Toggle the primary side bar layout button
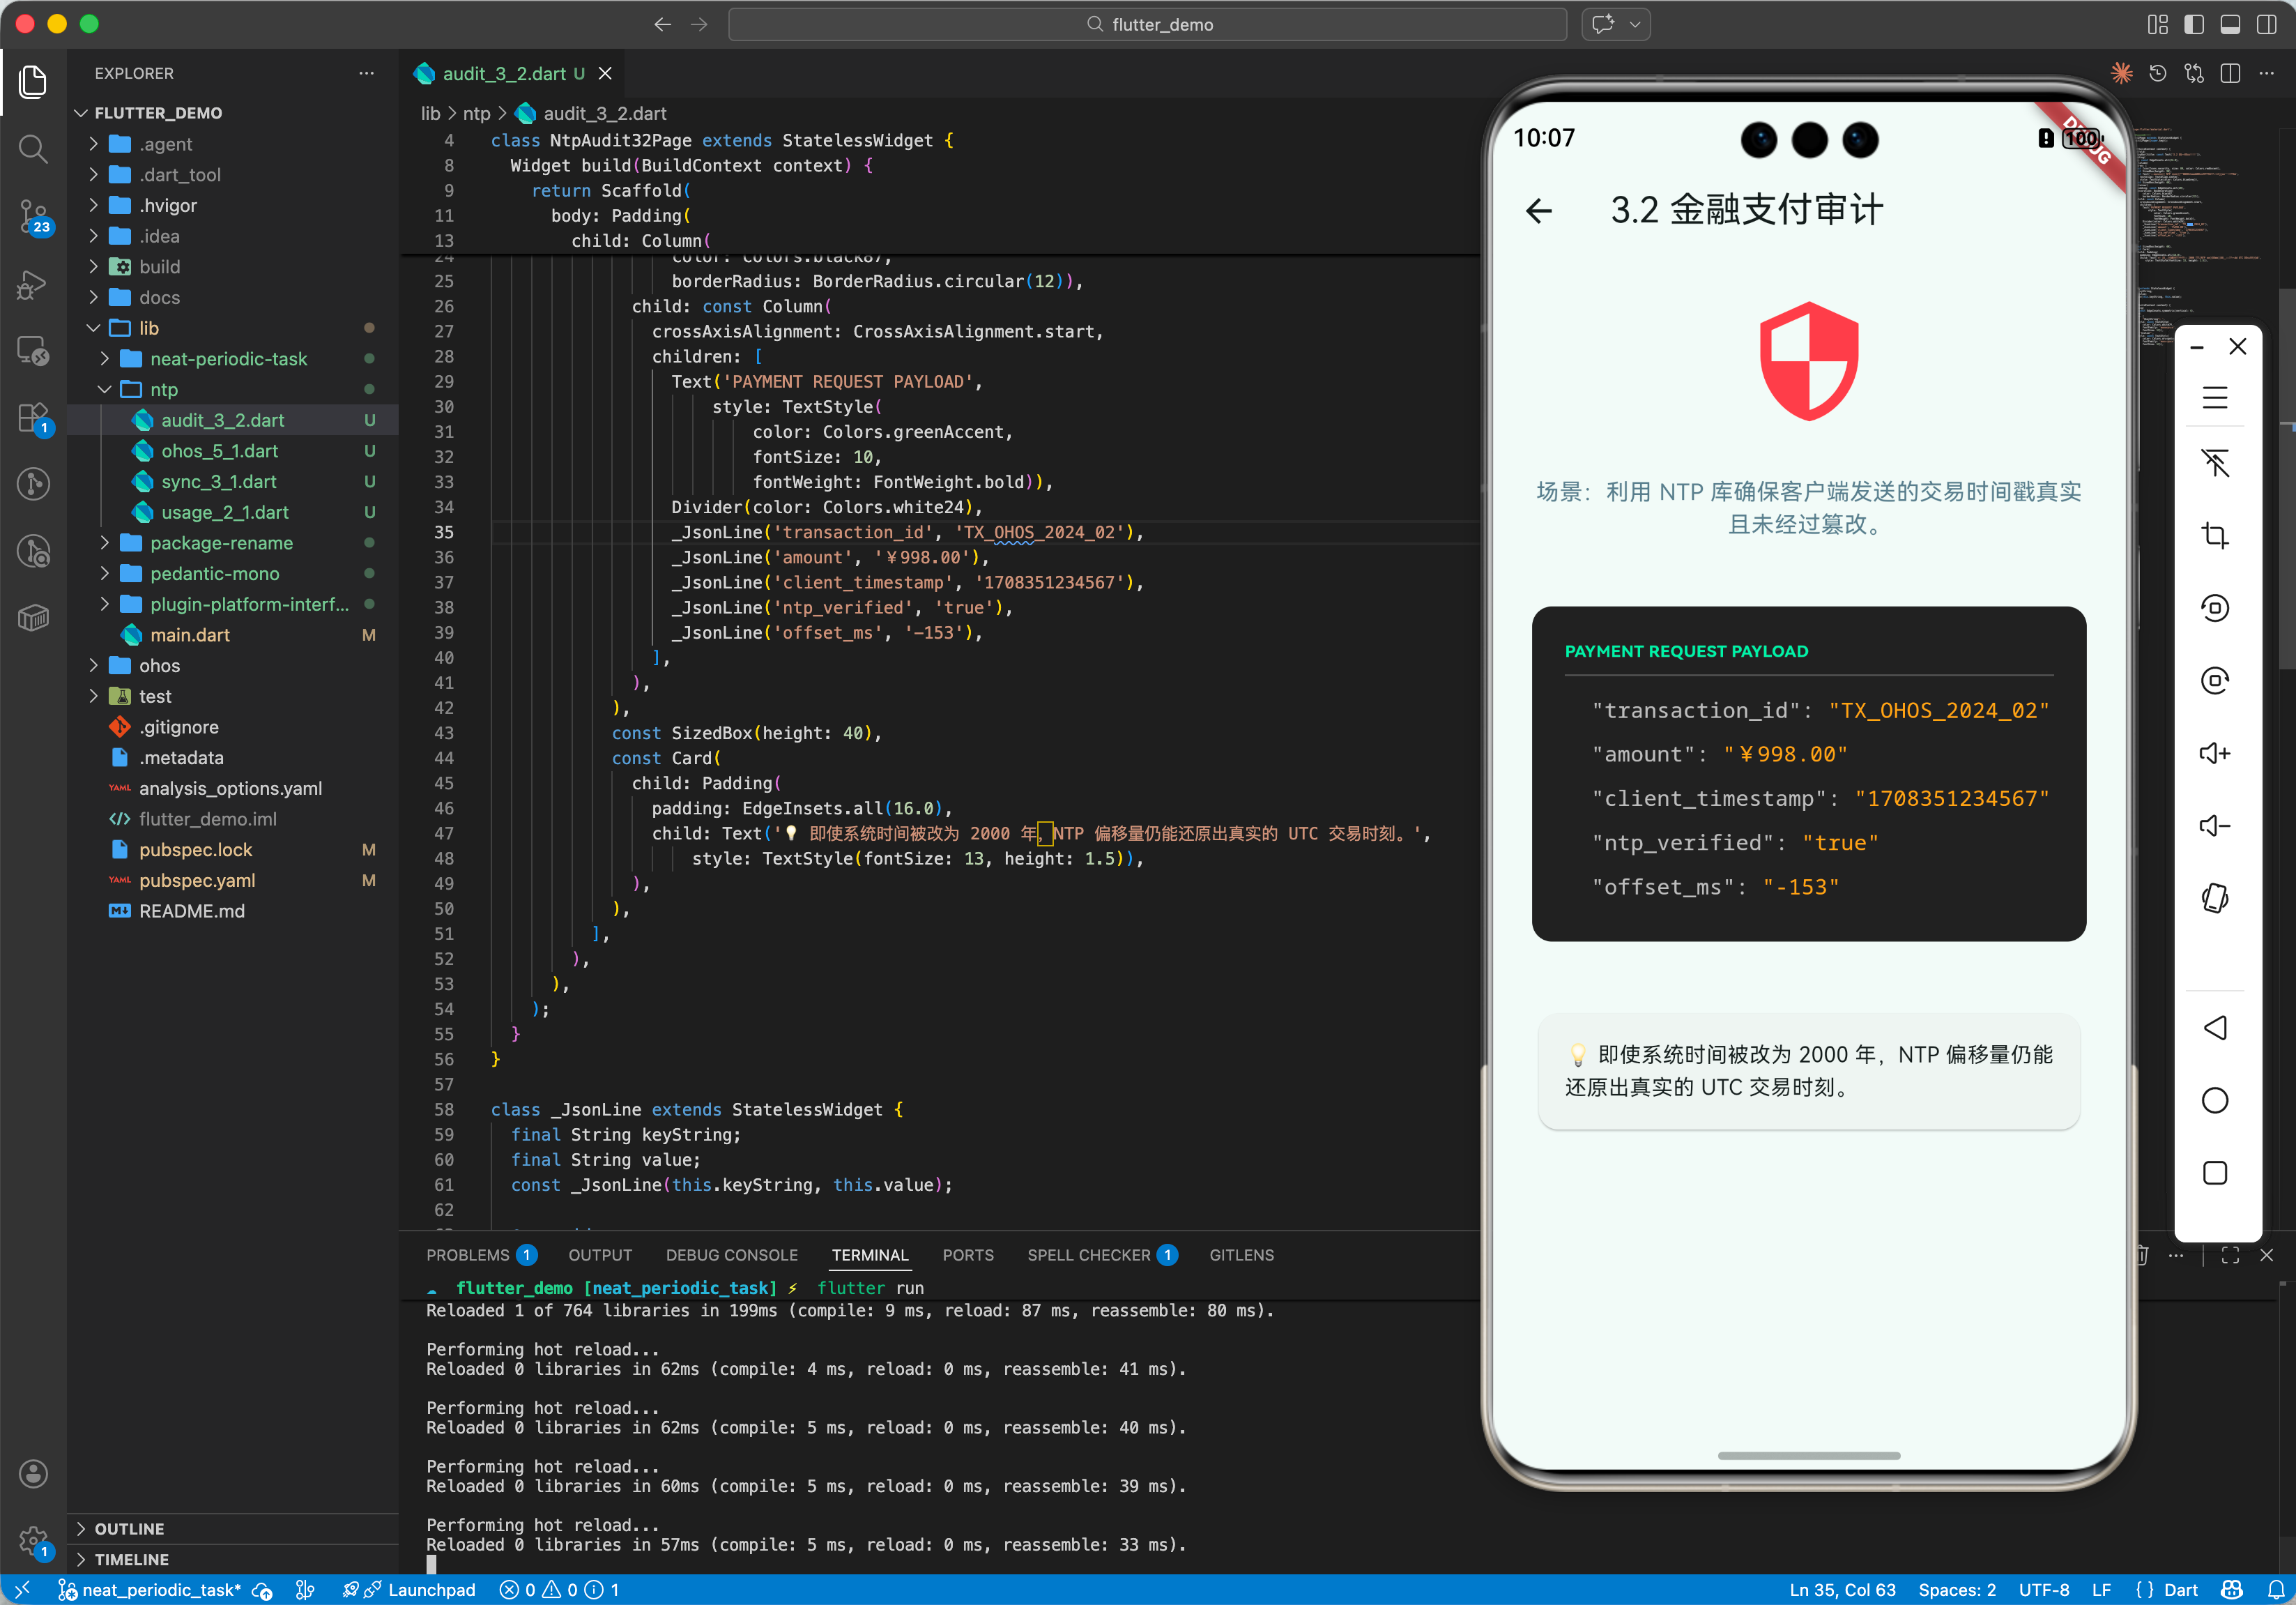The width and height of the screenshot is (2296, 1605). pos(2193,25)
